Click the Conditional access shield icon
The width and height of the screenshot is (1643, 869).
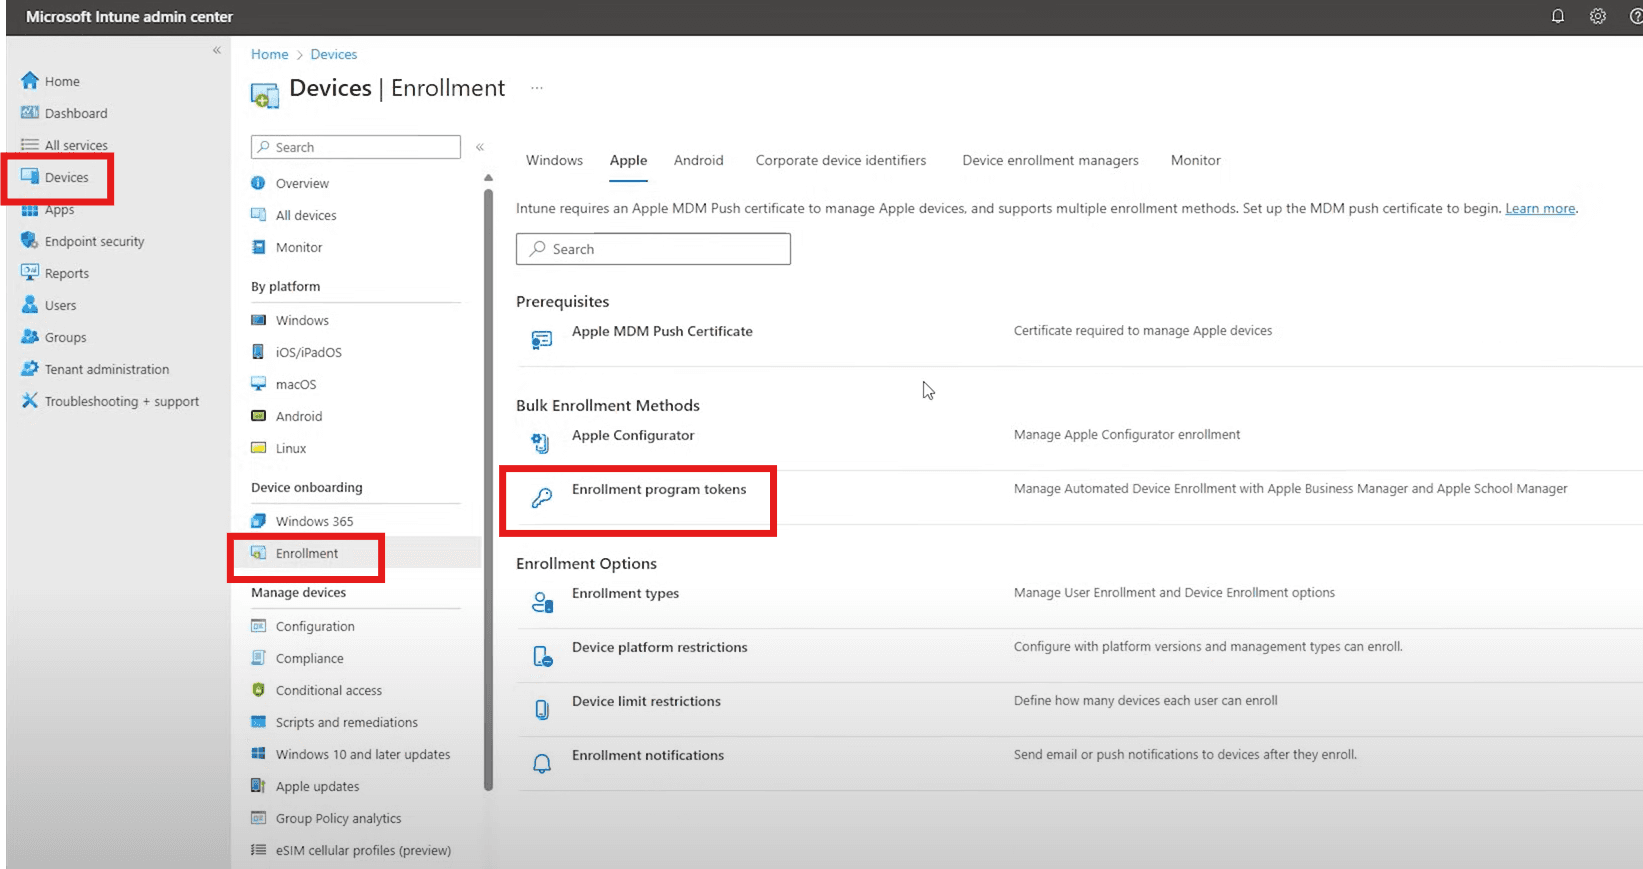[258, 690]
